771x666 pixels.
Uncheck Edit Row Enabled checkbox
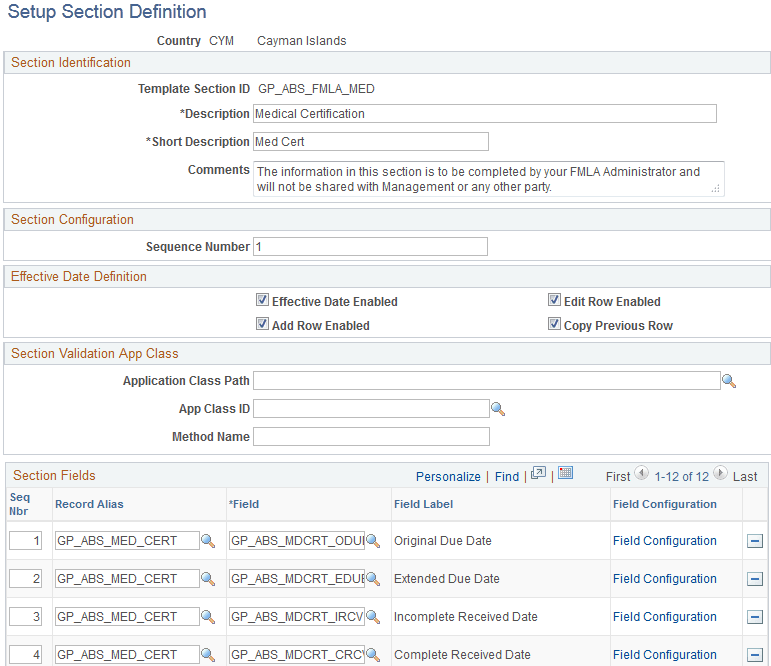click(554, 301)
